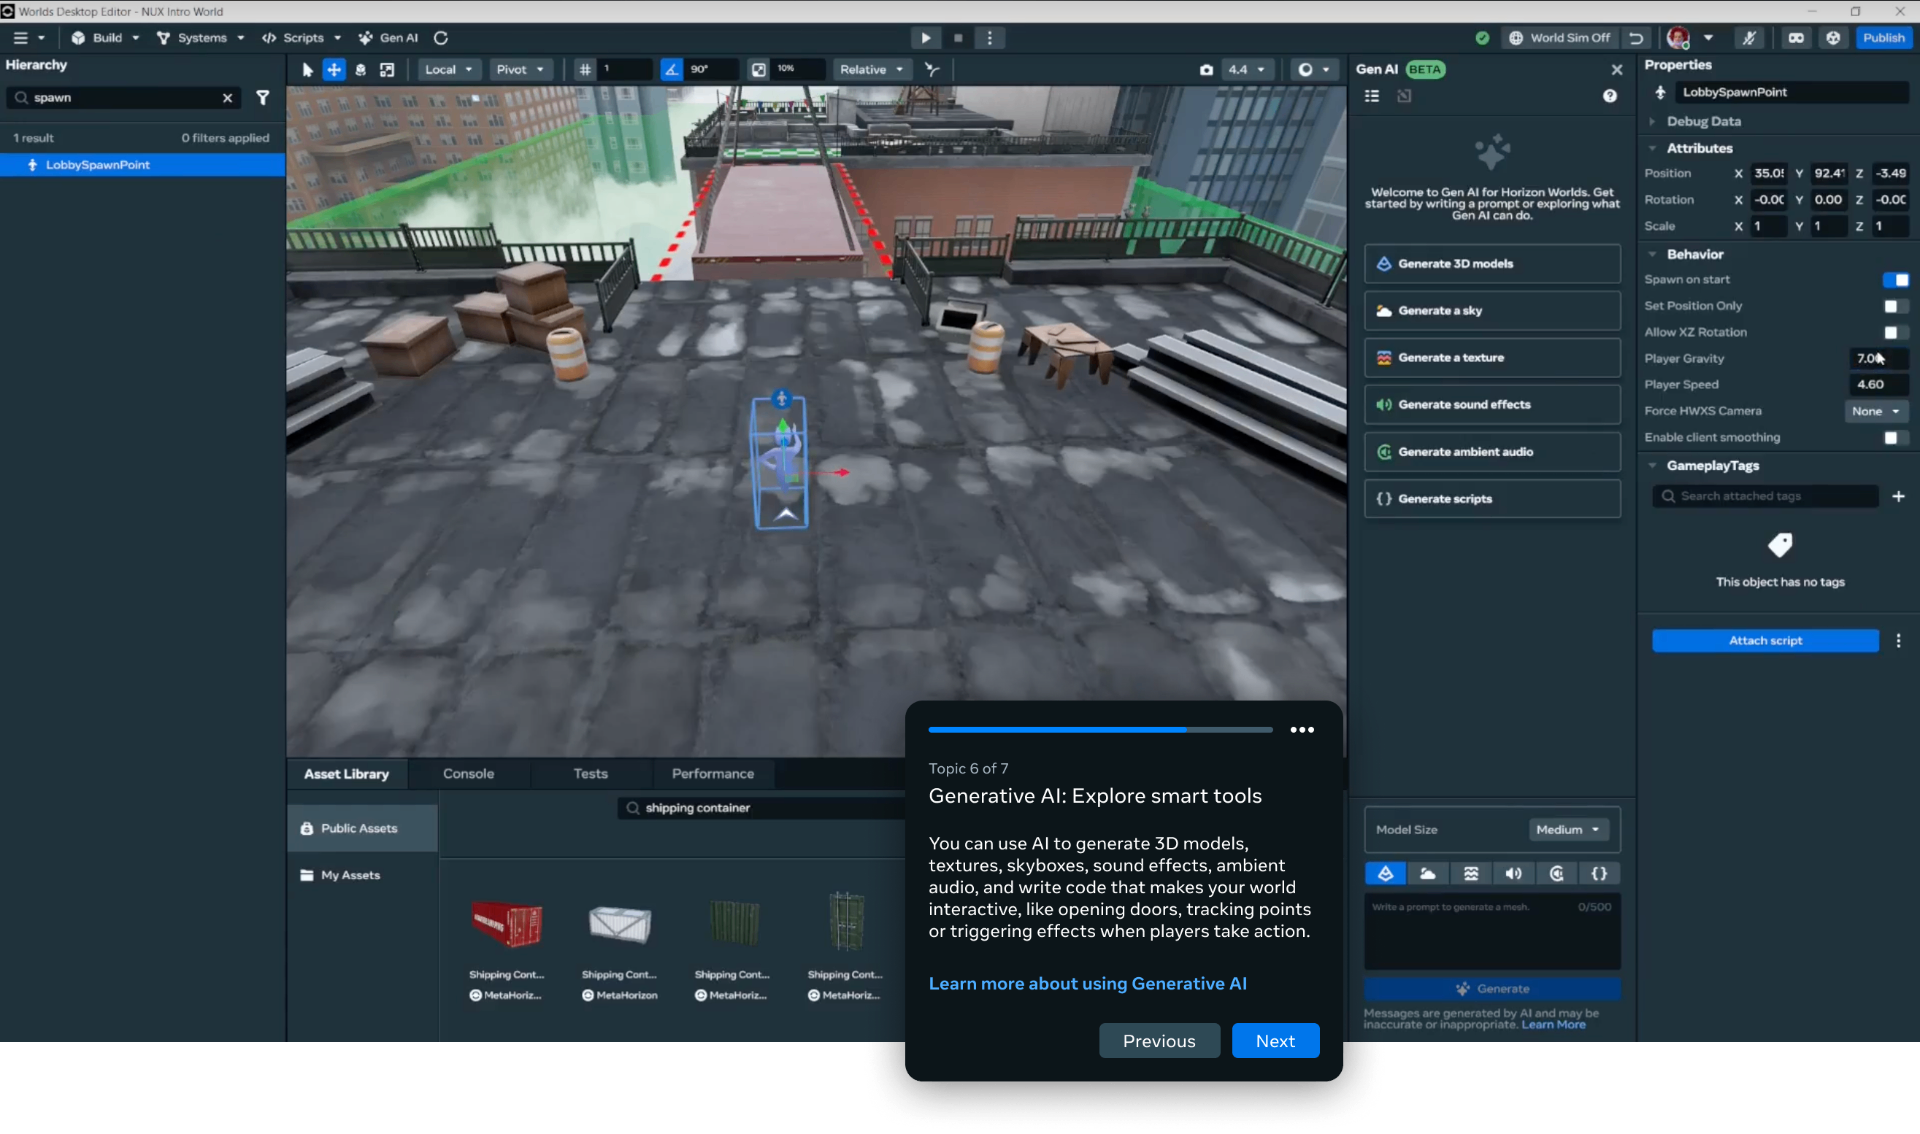Image resolution: width=1920 pixels, height=1134 pixels.
Task: Open Learn more about using Generative AI
Action: coord(1087,984)
